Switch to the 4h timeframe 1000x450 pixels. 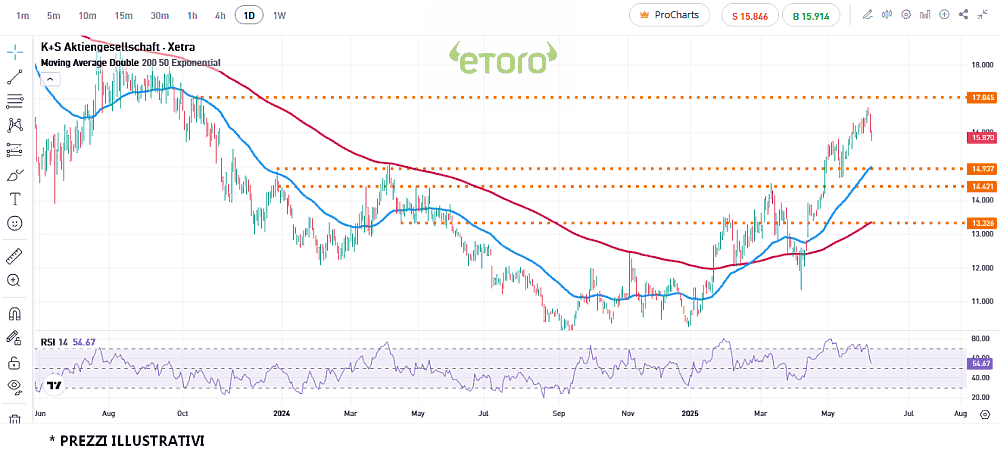[220, 15]
